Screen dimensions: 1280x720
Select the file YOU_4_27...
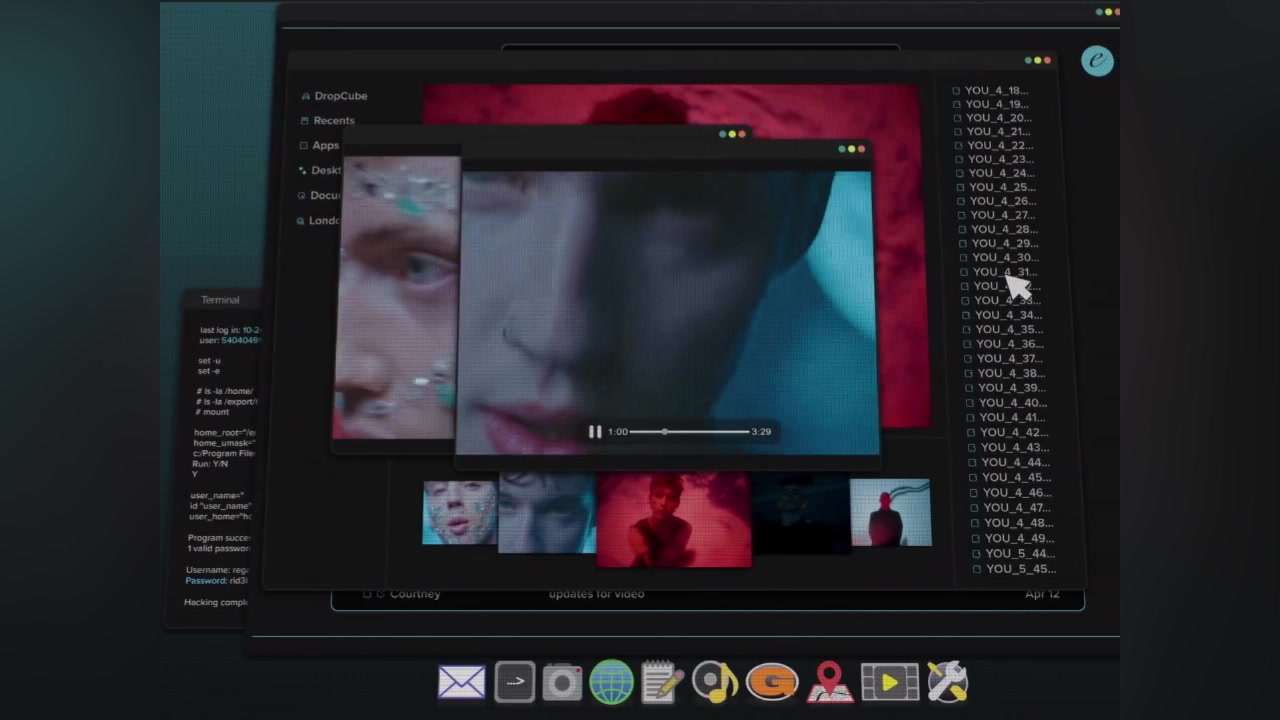coord(1003,215)
